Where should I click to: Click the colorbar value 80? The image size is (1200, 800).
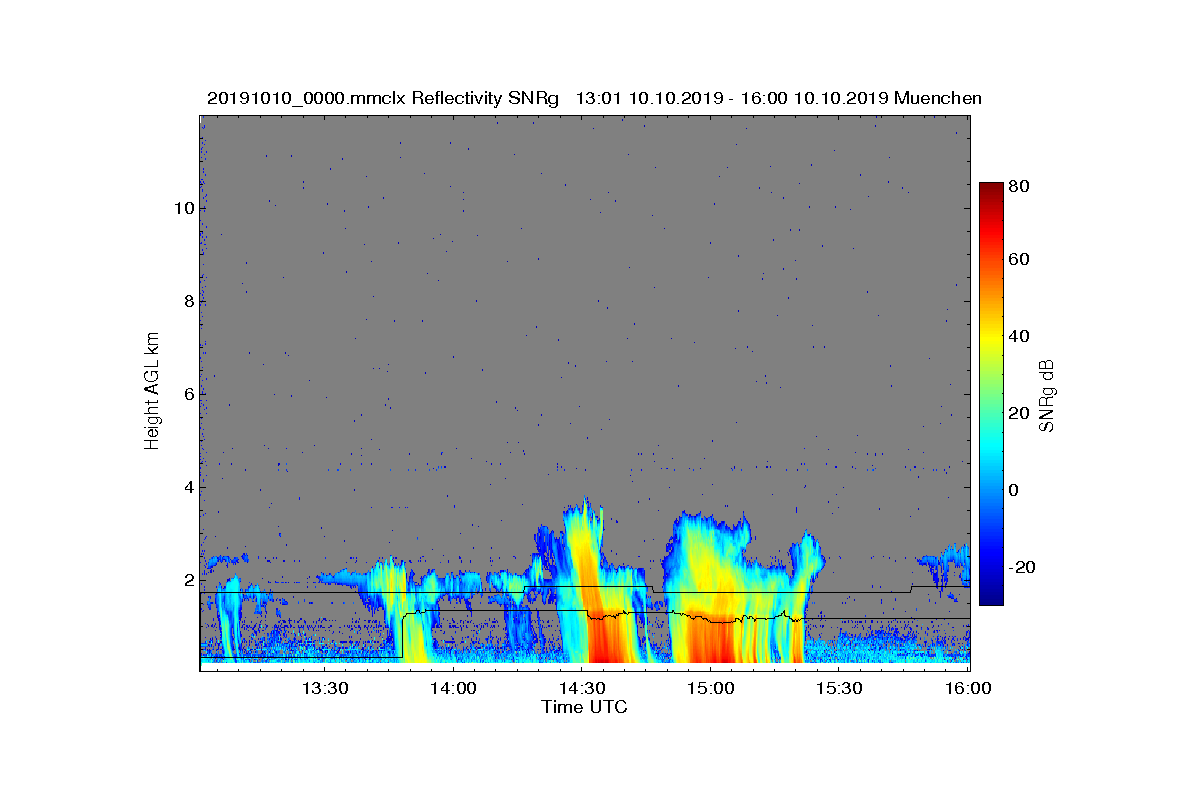coord(1020,186)
